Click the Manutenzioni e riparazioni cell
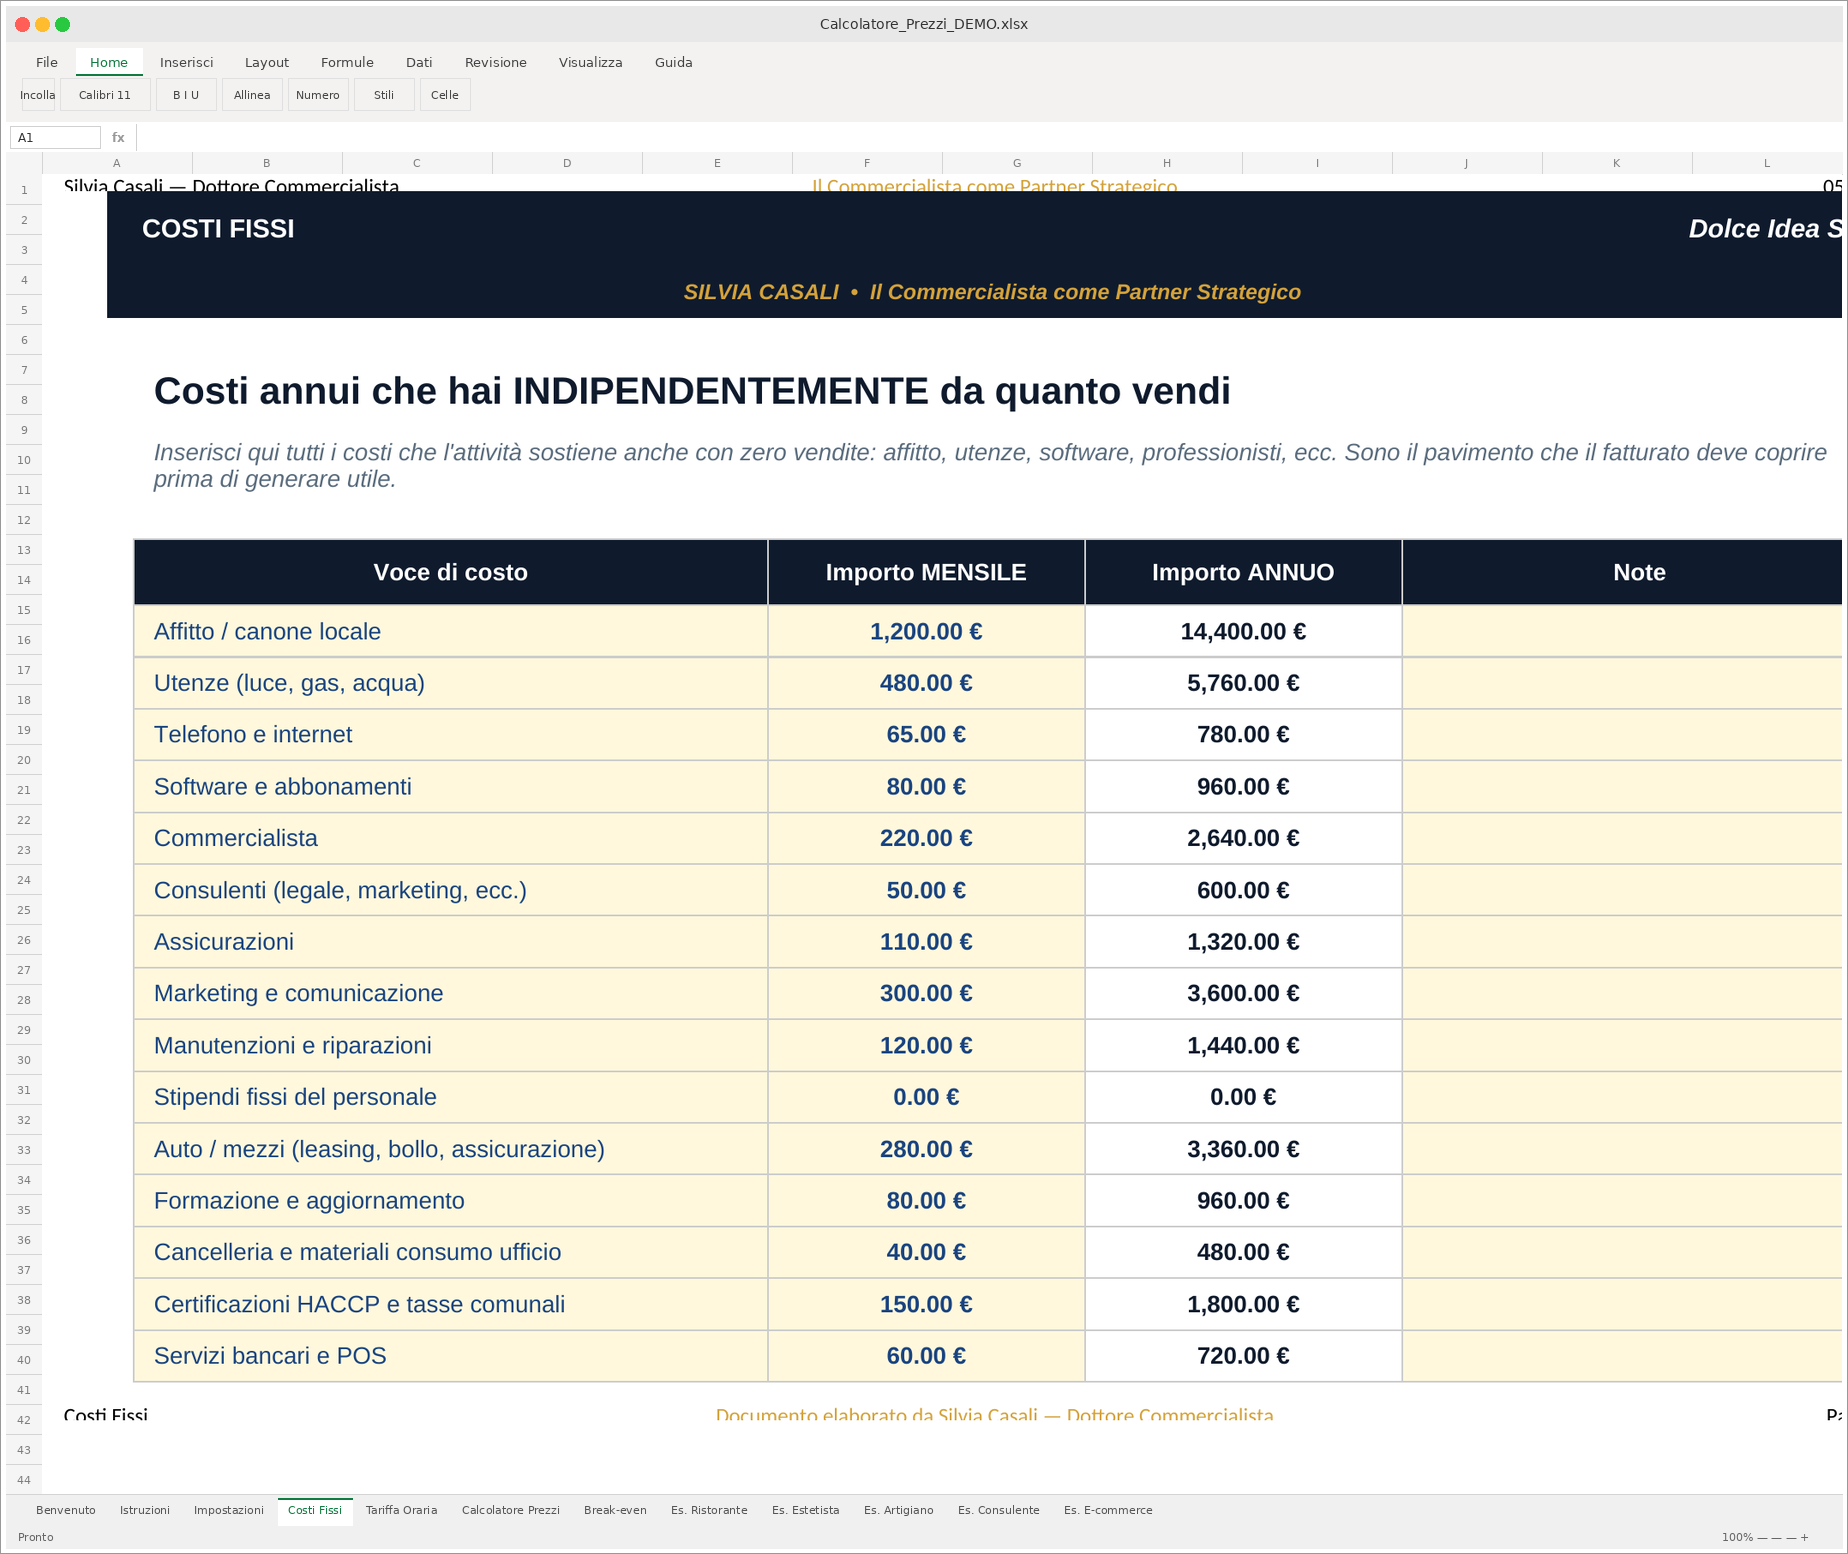Image resolution: width=1848 pixels, height=1554 pixels. tap(451, 1046)
